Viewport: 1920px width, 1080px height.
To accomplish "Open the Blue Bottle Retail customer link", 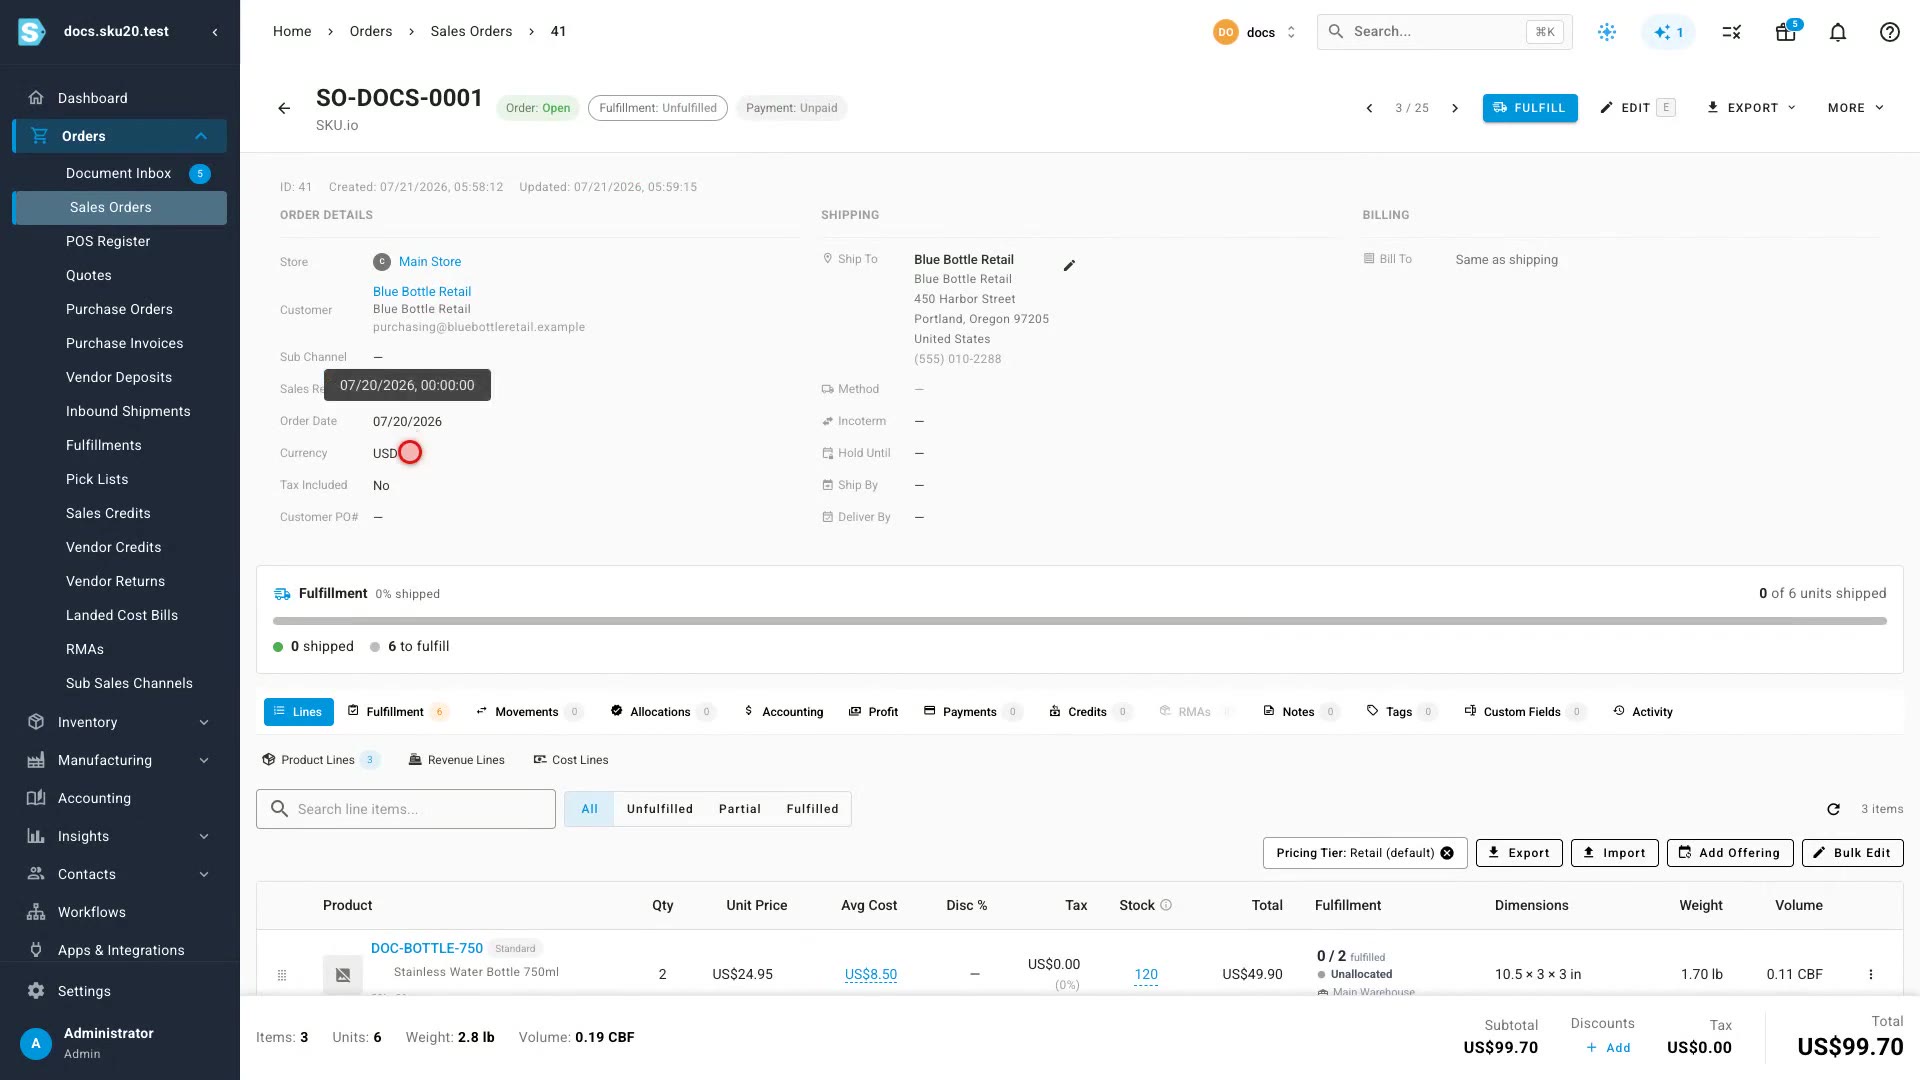I will click(421, 292).
